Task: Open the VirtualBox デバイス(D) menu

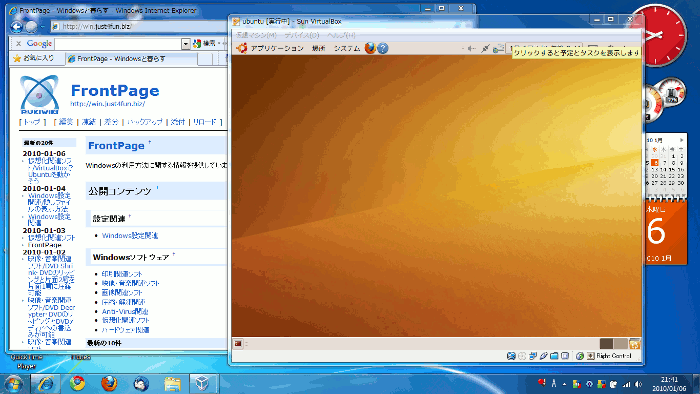Action: pos(302,35)
